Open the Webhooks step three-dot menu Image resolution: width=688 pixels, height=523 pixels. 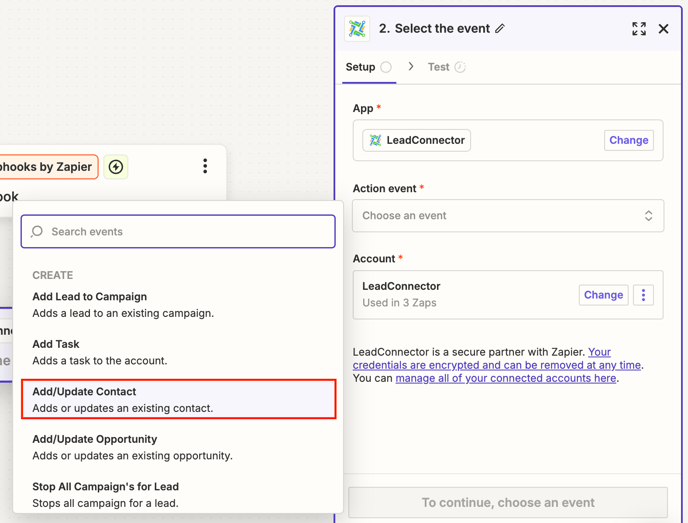click(x=205, y=166)
